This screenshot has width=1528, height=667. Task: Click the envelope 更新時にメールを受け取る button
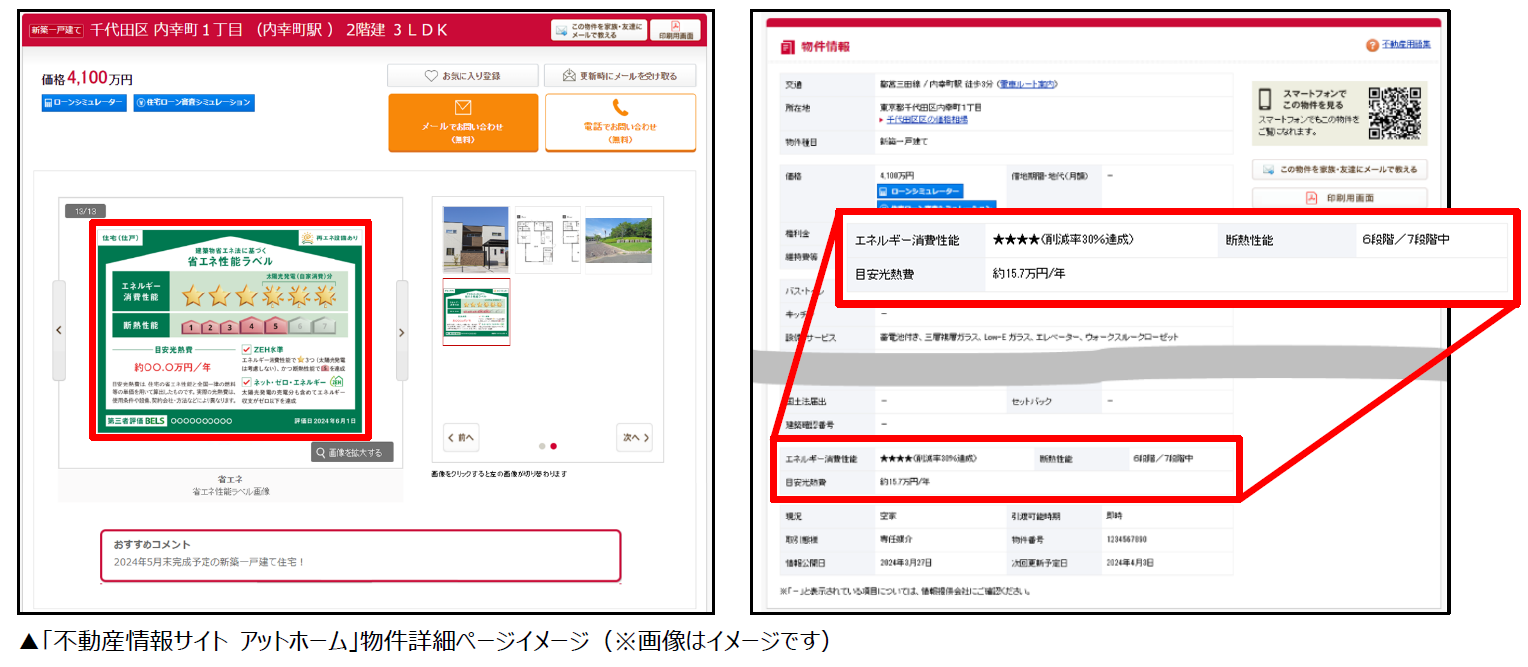(x=620, y=76)
